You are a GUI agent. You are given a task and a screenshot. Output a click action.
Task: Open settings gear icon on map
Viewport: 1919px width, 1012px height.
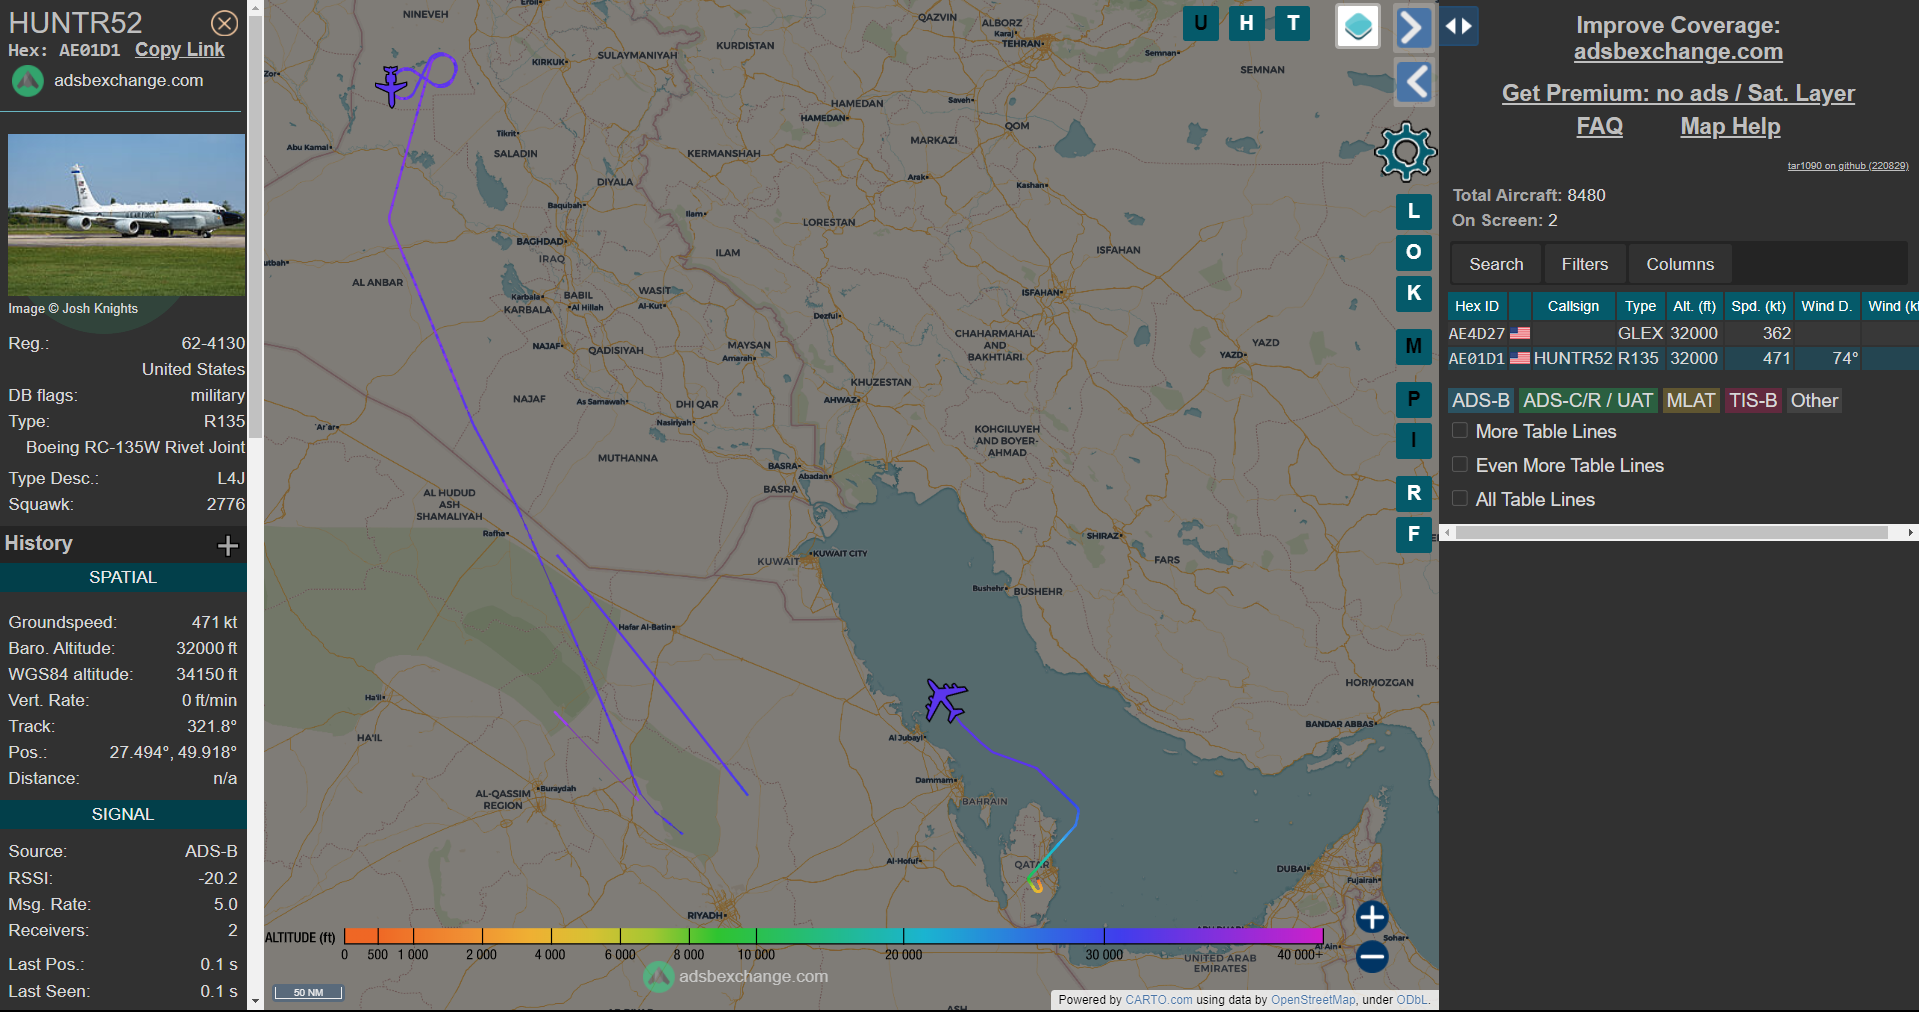click(x=1406, y=152)
